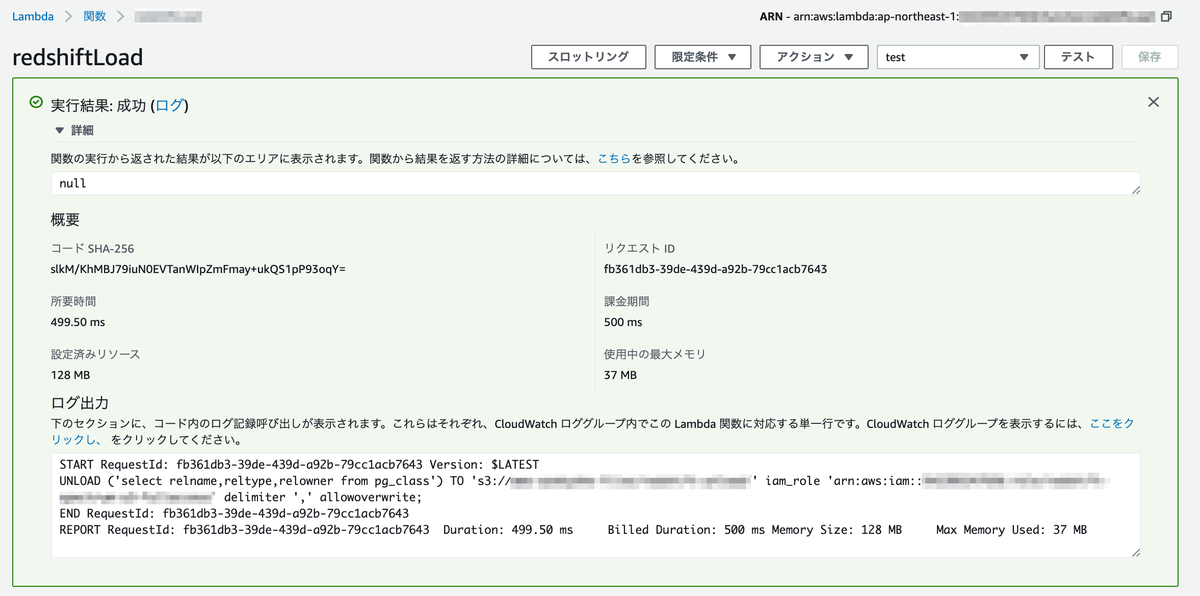The height and width of the screenshot is (596, 1200).
Task: Click the スロットリング button
Action: point(588,57)
